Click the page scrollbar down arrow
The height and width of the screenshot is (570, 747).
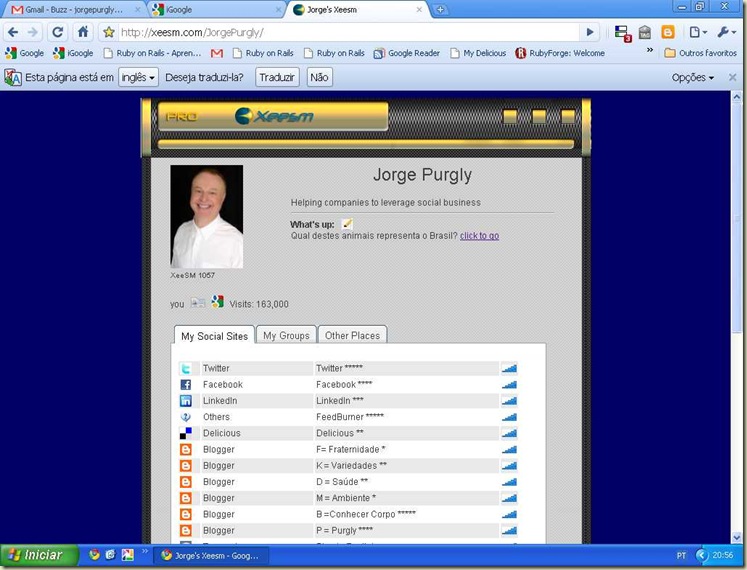pyautogui.click(x=737, y=538)
